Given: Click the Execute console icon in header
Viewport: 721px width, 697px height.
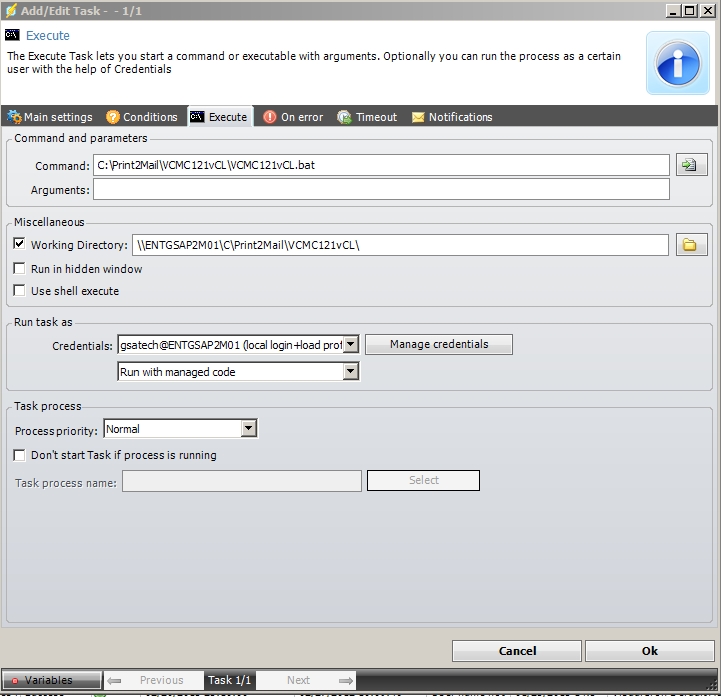Looking at the screenshot, I should pos(13,35).
